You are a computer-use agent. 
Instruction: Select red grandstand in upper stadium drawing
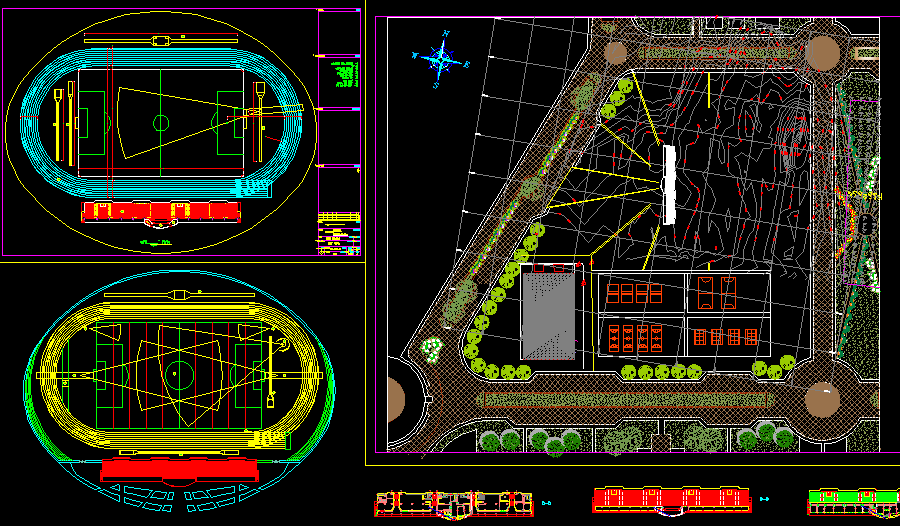pos(161,211)
